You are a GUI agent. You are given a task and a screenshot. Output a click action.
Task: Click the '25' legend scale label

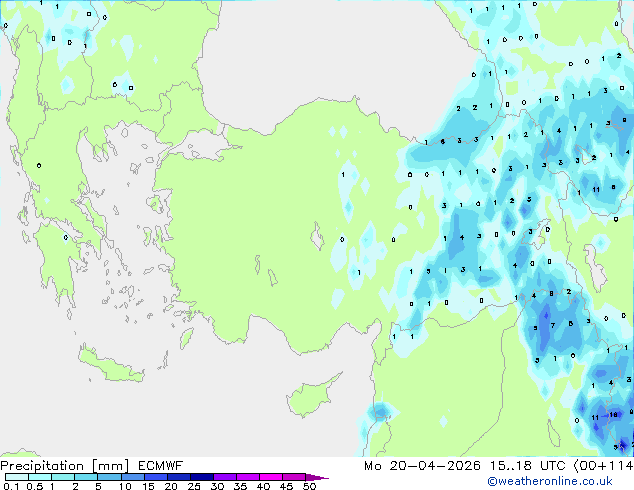tap(194, 486)
